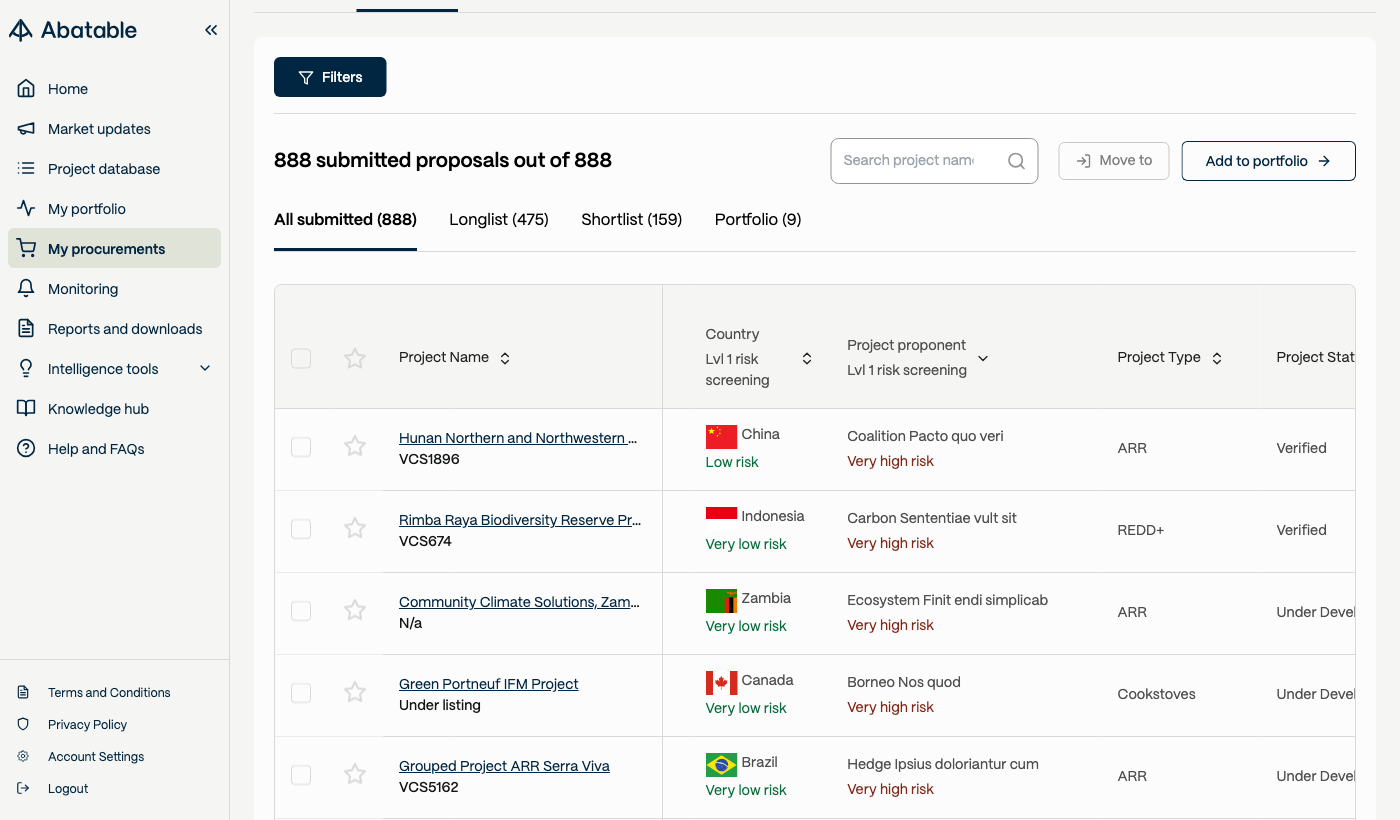The height and width of the screenshot is (820, 1400).
Task: Select the Rimba Raya row checkbox
Action: pos(301,529)
